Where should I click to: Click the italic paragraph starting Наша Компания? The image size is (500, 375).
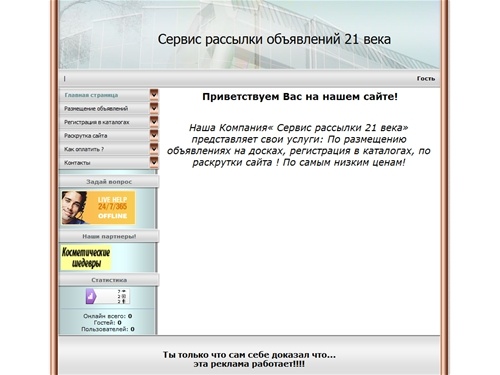point(299,145)
